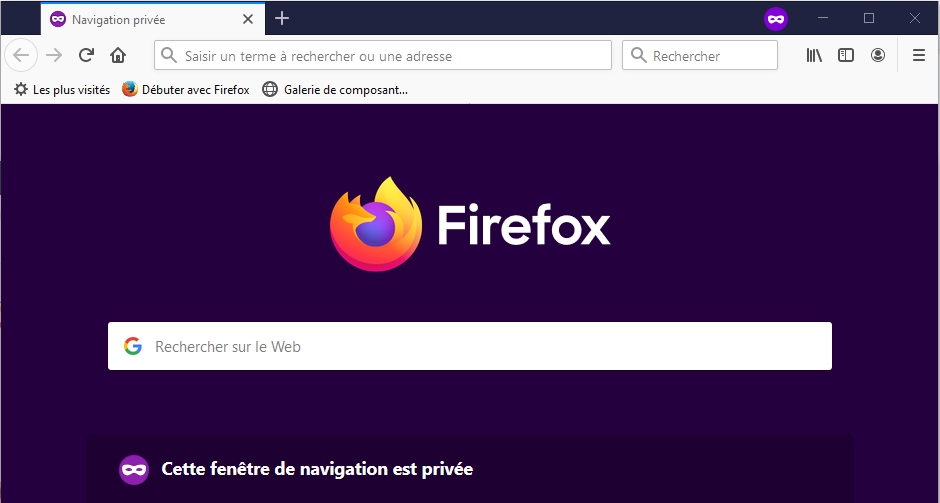Open the Débuter avec Firefox bookmark
The width and height of the screenshot is (940, 503).
(186, 90)
